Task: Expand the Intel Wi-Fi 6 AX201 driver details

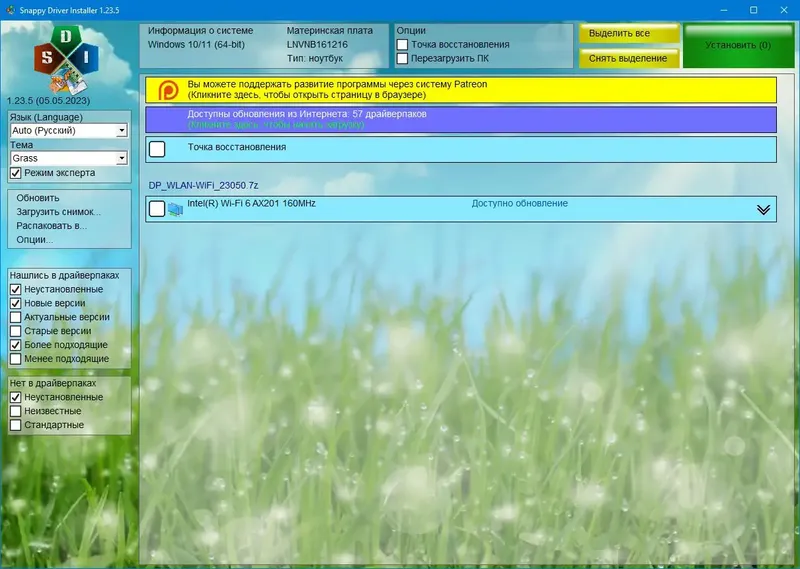Action: 763,210
